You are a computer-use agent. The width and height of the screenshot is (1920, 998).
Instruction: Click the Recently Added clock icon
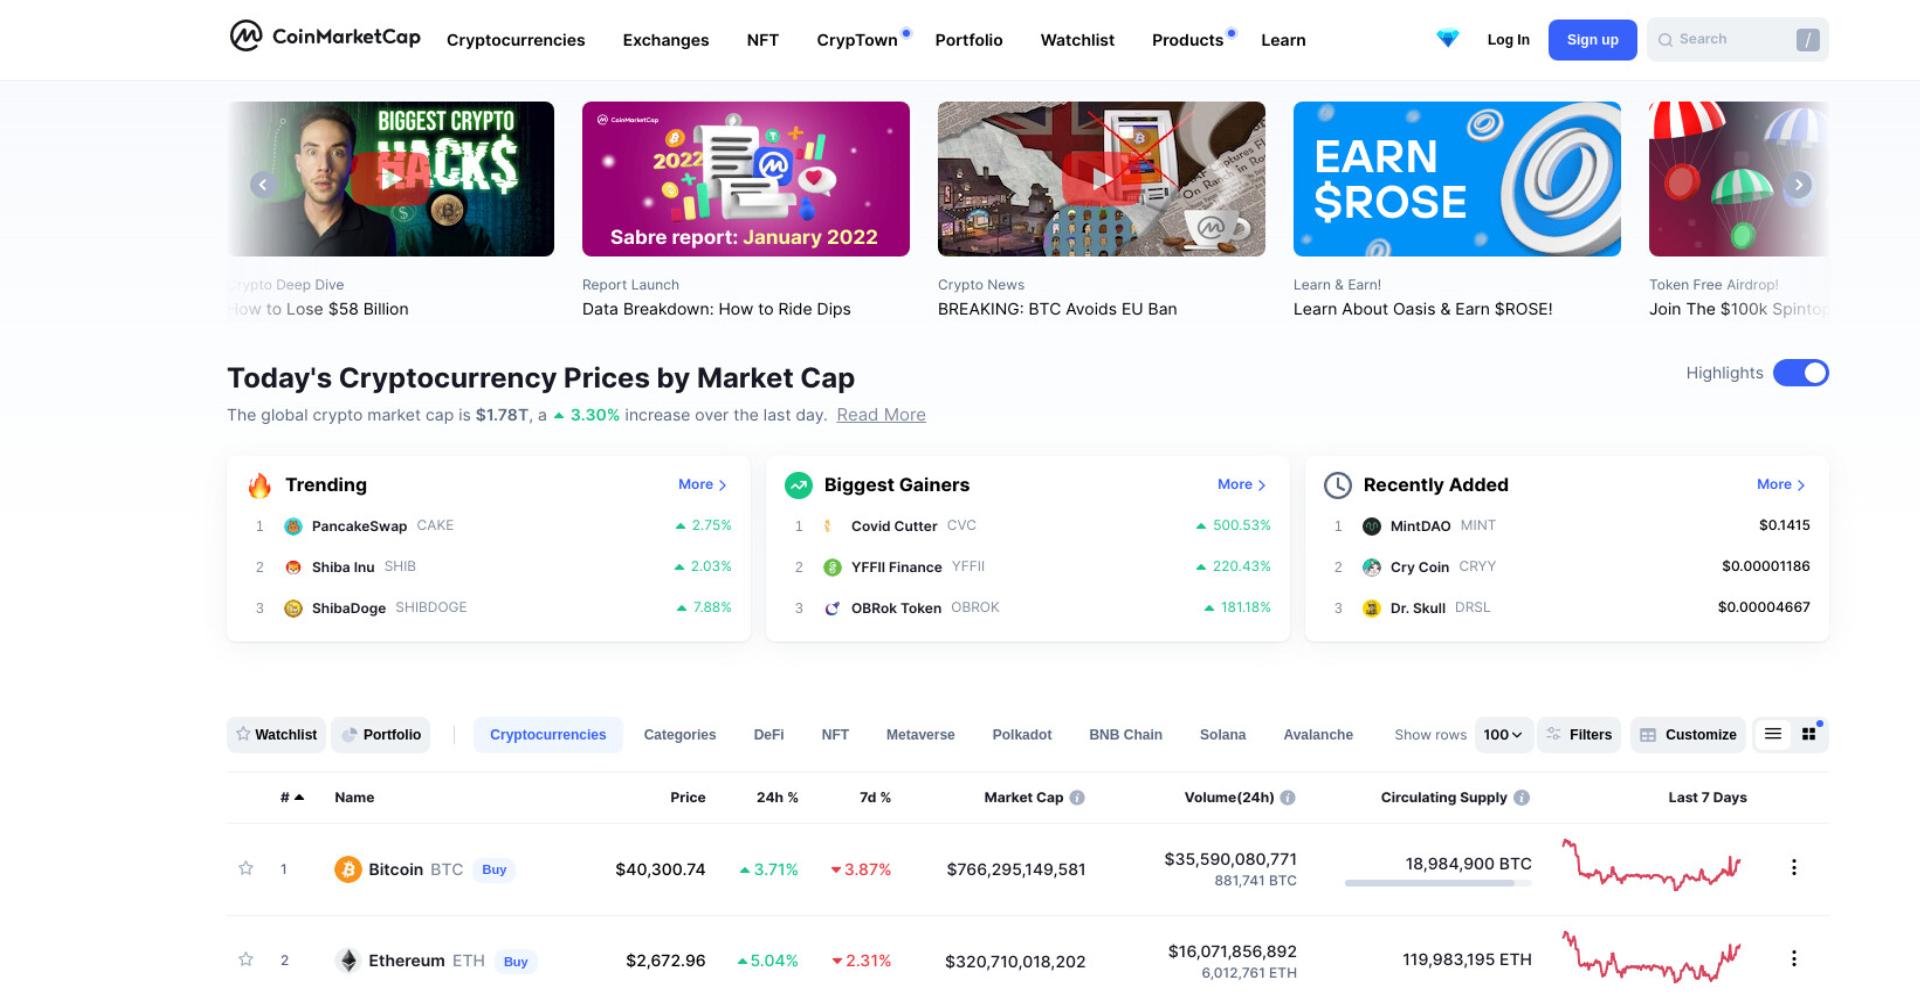(1337, 485)
